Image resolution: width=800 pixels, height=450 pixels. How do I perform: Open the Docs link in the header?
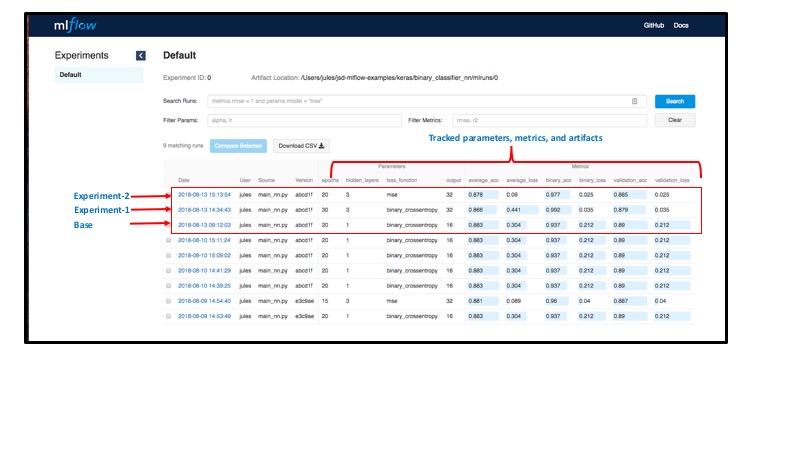(681, 25)
